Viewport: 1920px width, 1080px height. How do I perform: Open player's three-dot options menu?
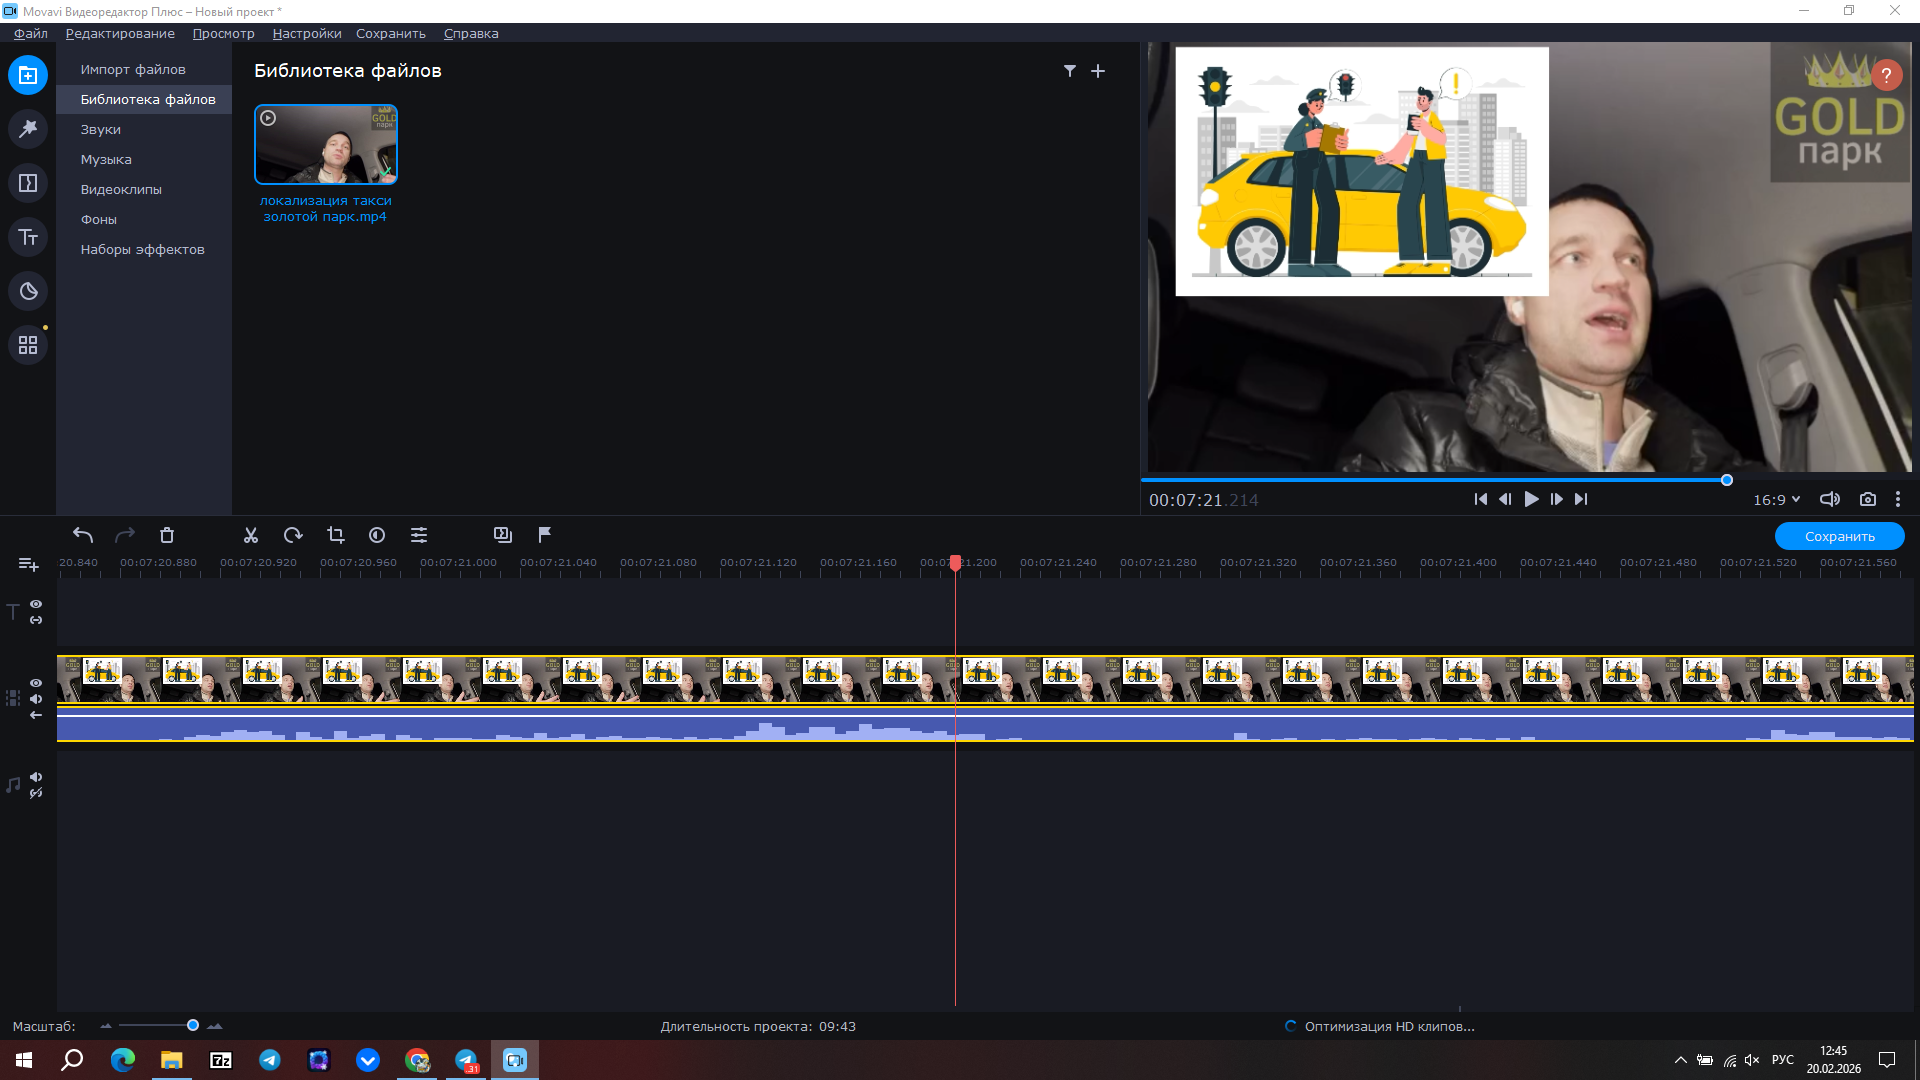(1897, 499)
